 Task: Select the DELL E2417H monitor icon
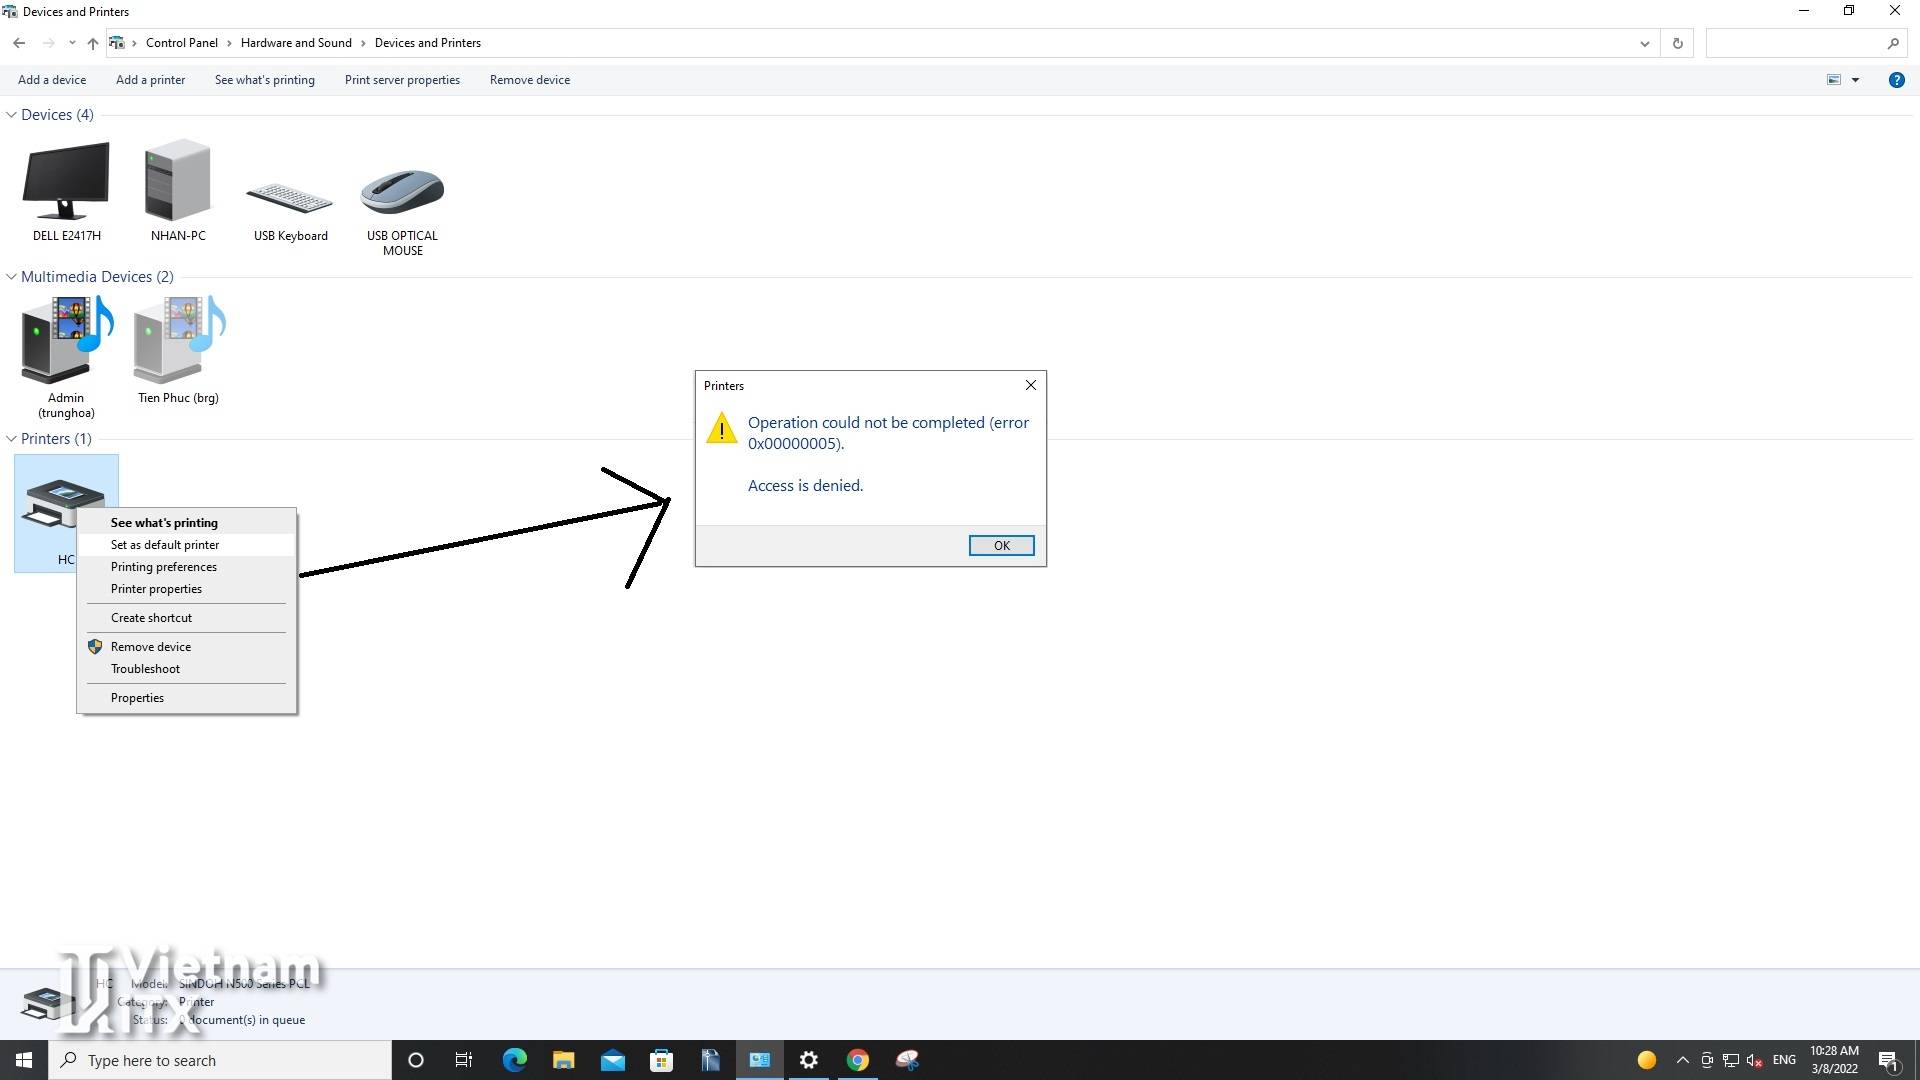(66, 182)
